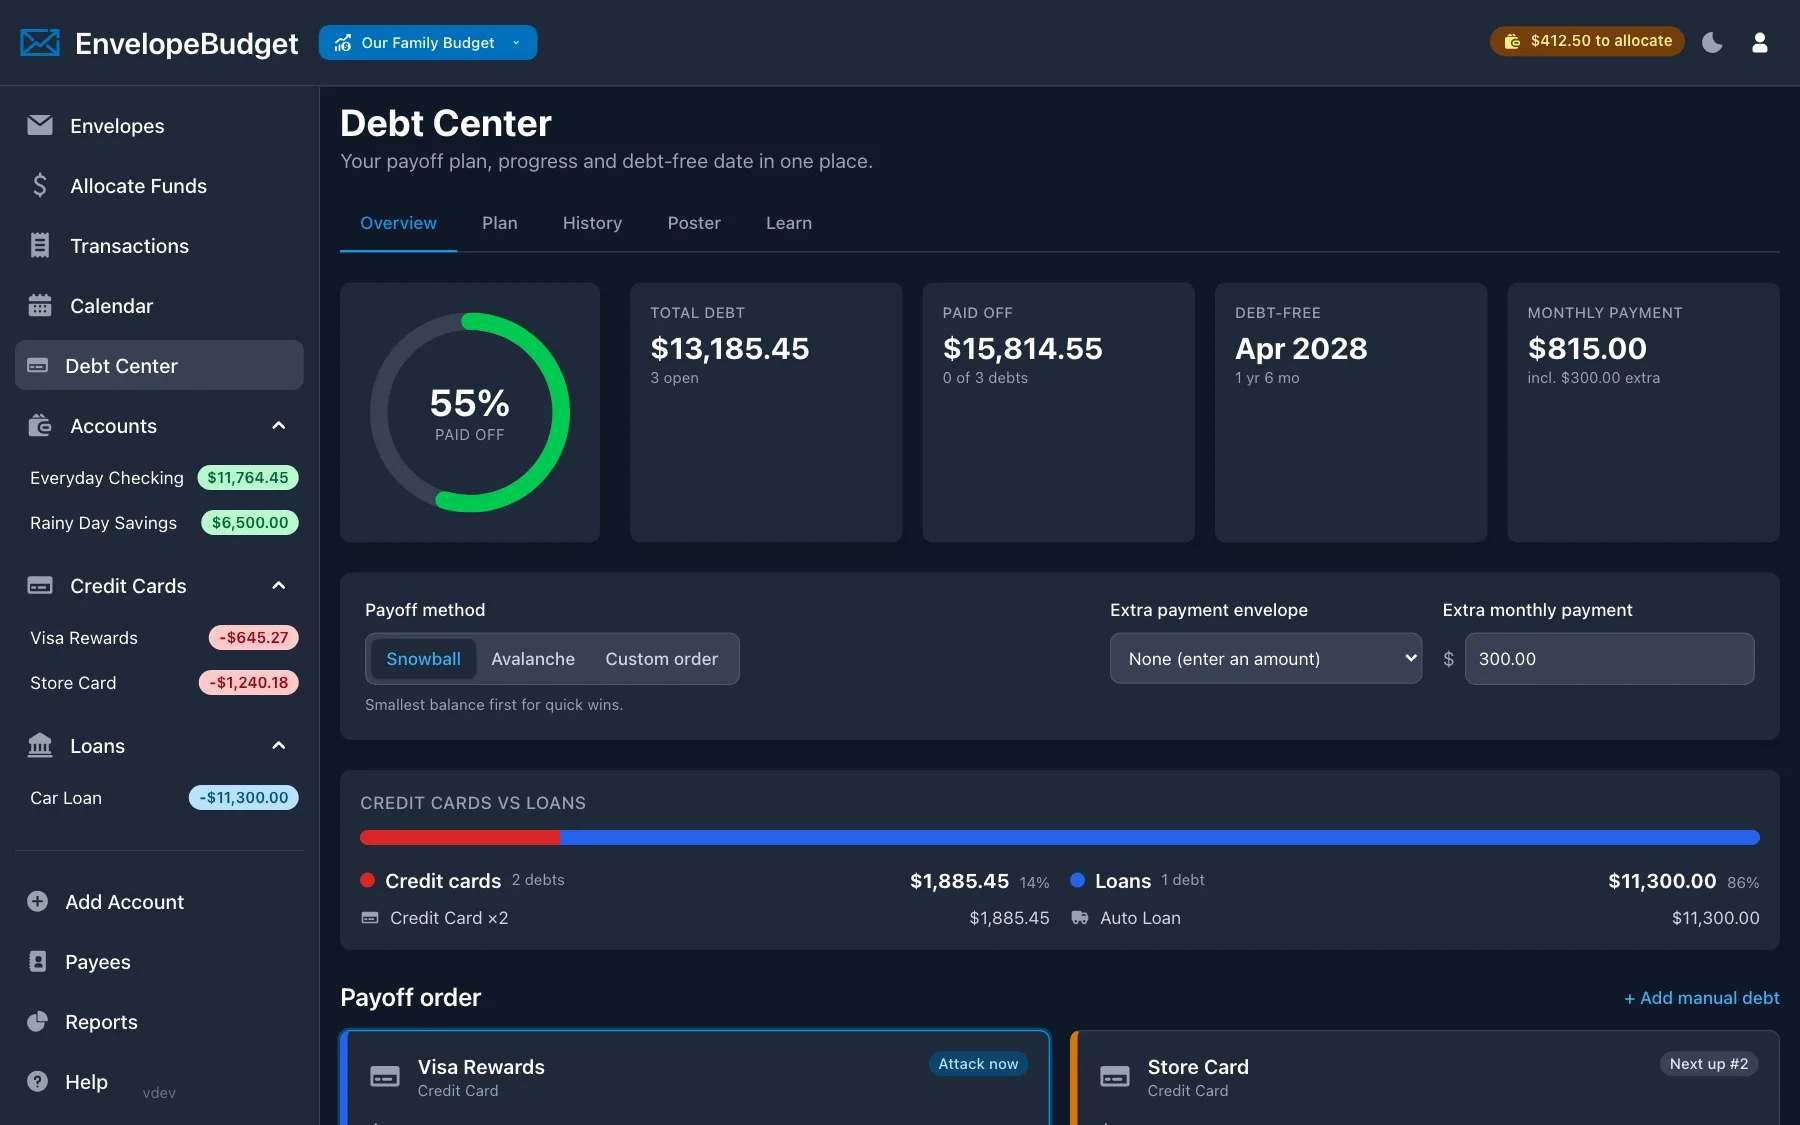This screenshot has height=1125, width=1800.
Task: Click the Debt Center card icon
Action: (x=37, y=365)
